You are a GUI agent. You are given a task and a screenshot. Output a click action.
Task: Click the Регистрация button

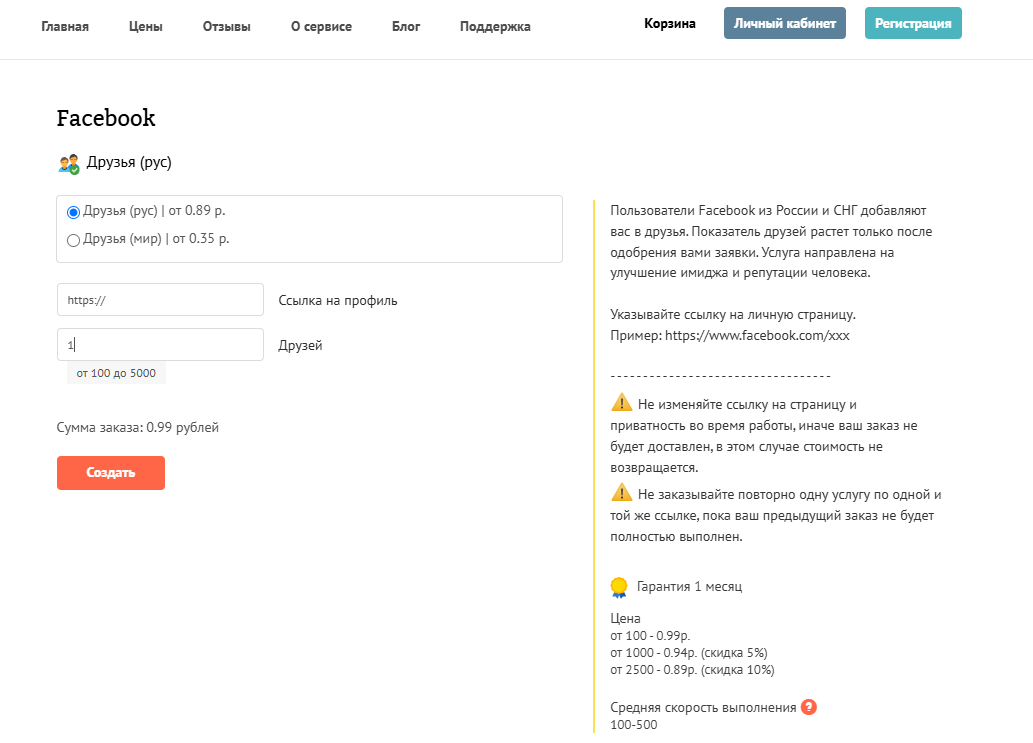tap(913, 23)
